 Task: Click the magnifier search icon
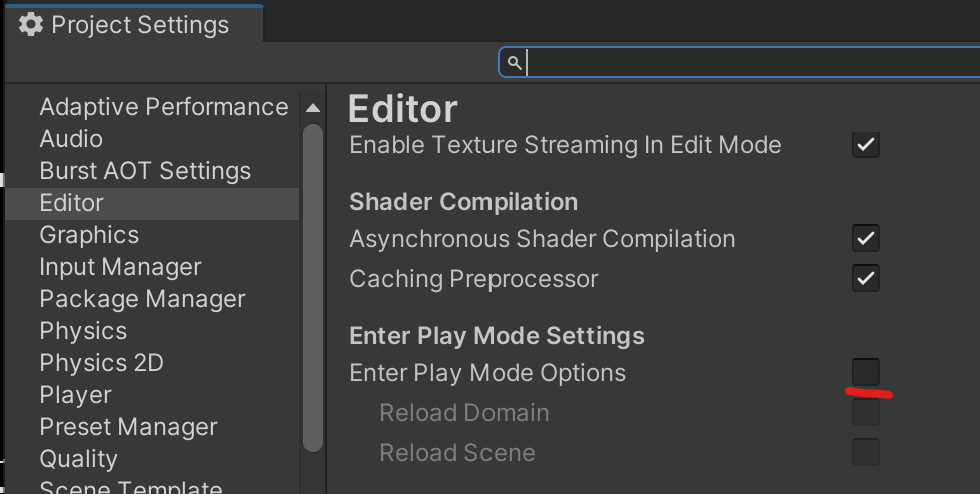(514, 63)
